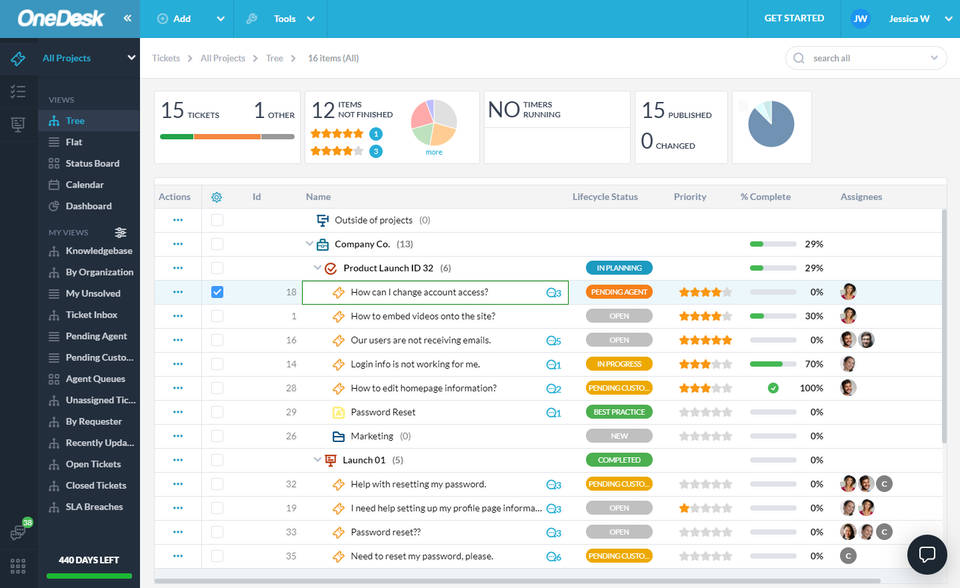Open the messenger icon with 38 badge

18,533
